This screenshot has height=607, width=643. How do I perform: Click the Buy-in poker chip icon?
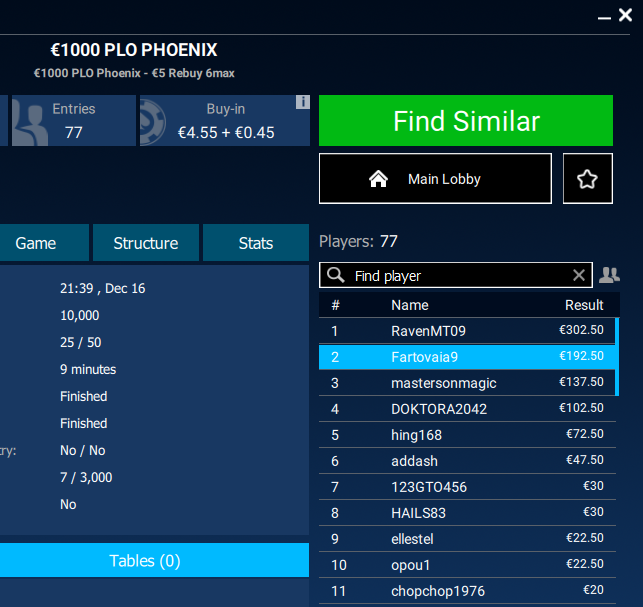click(x=153, y=121)
